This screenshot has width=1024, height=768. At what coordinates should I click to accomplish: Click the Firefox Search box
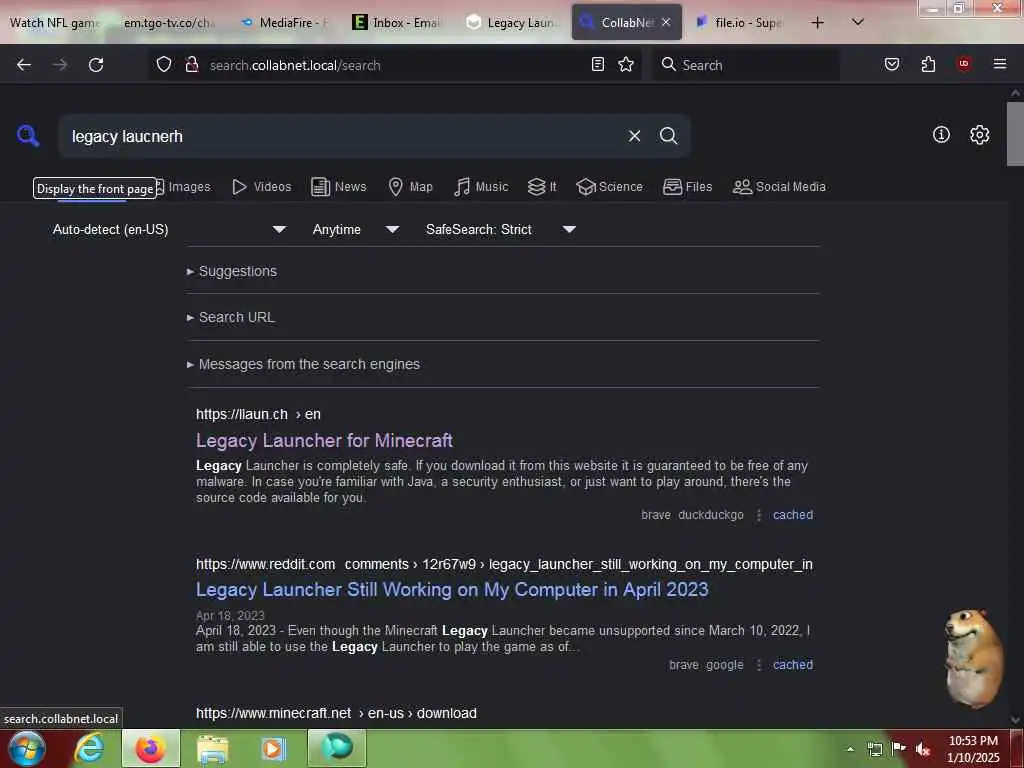pos(746,65)
